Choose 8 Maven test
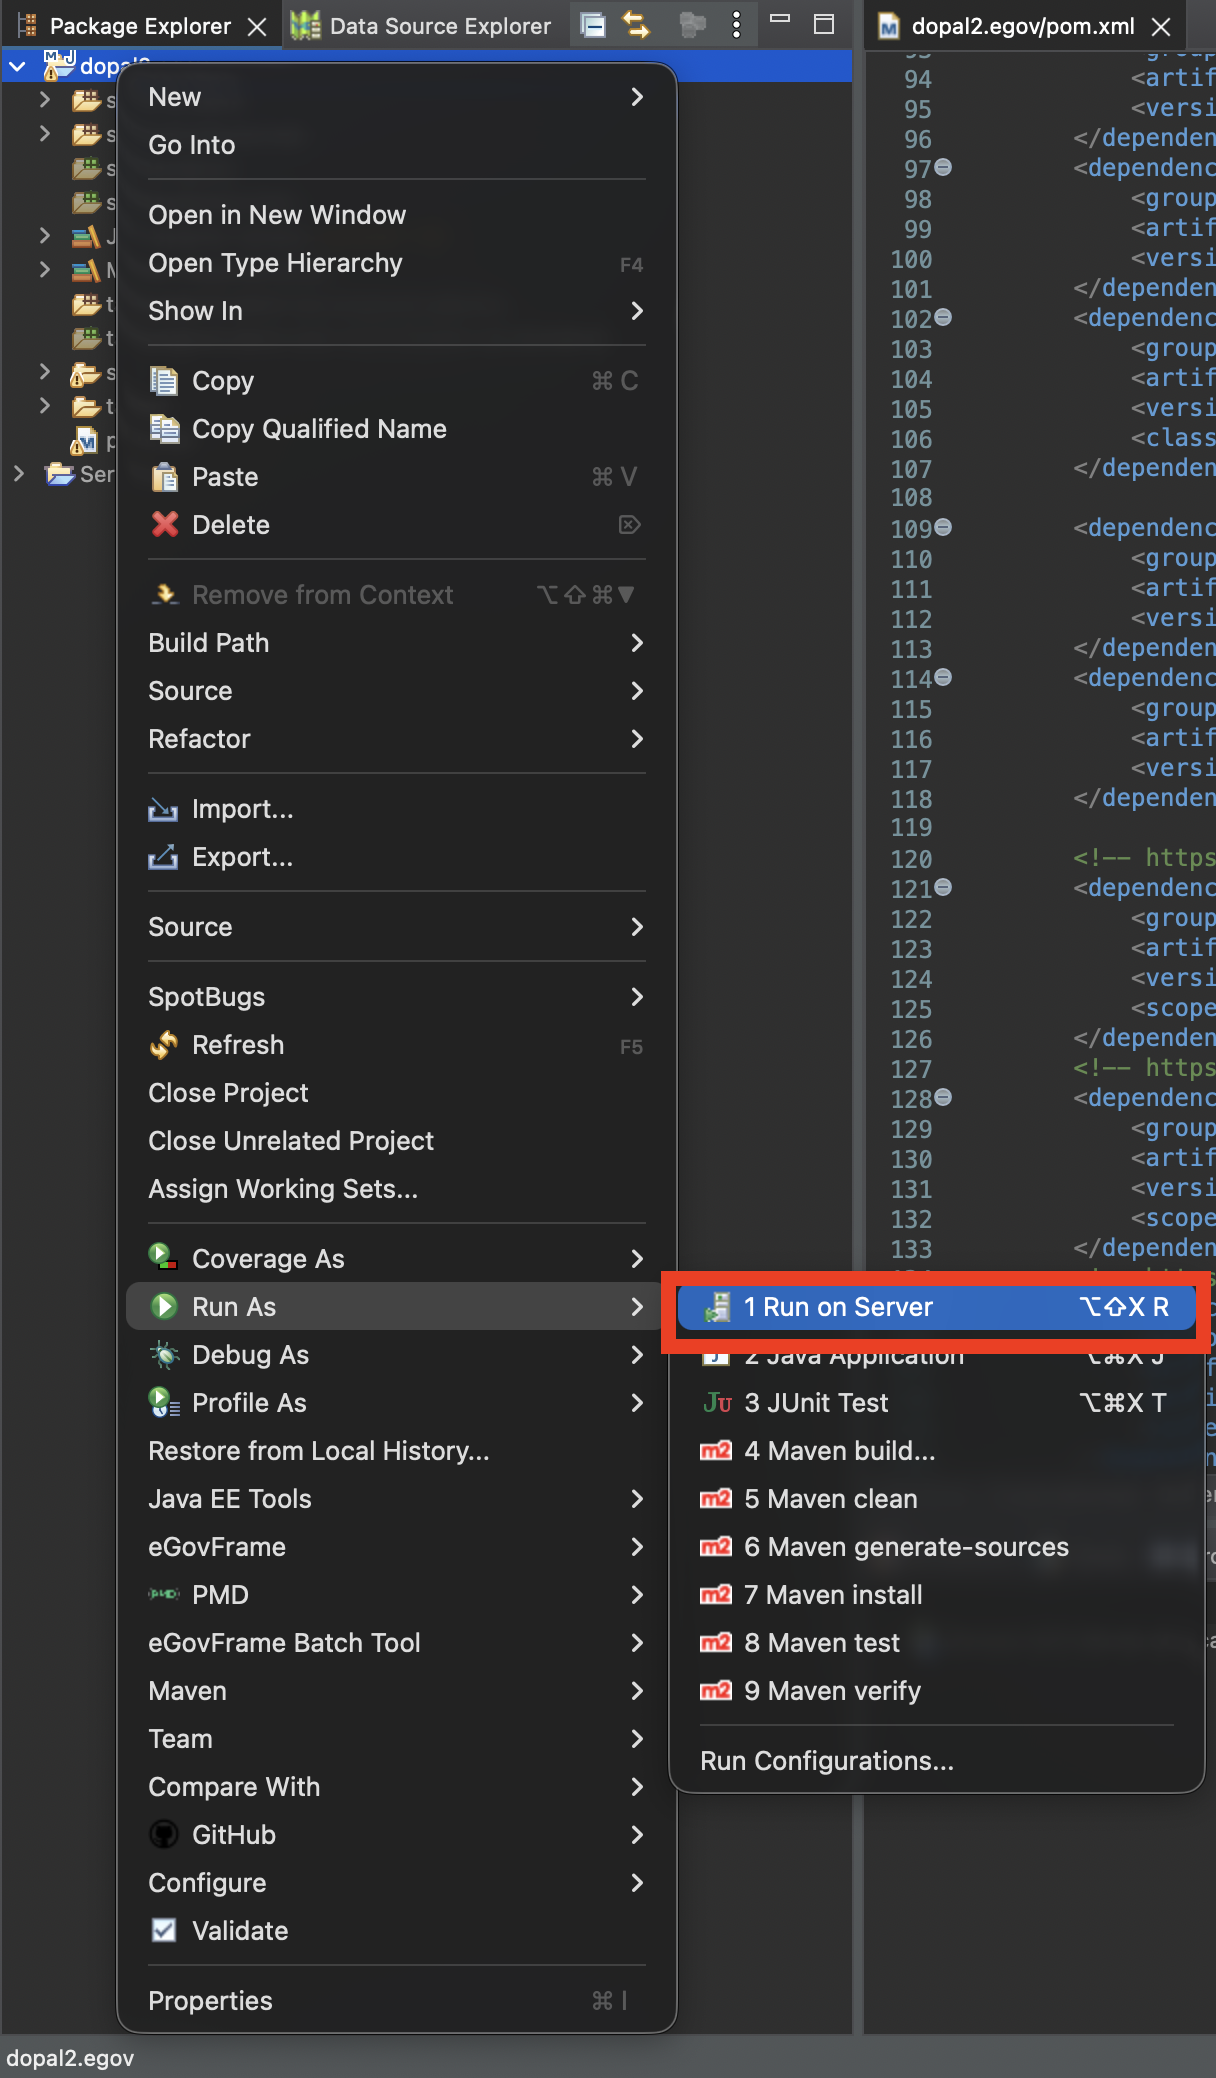Image resolution: width=1216 pixels, height=2078 pixels. pyautogui.click(x=936, y=1643)
